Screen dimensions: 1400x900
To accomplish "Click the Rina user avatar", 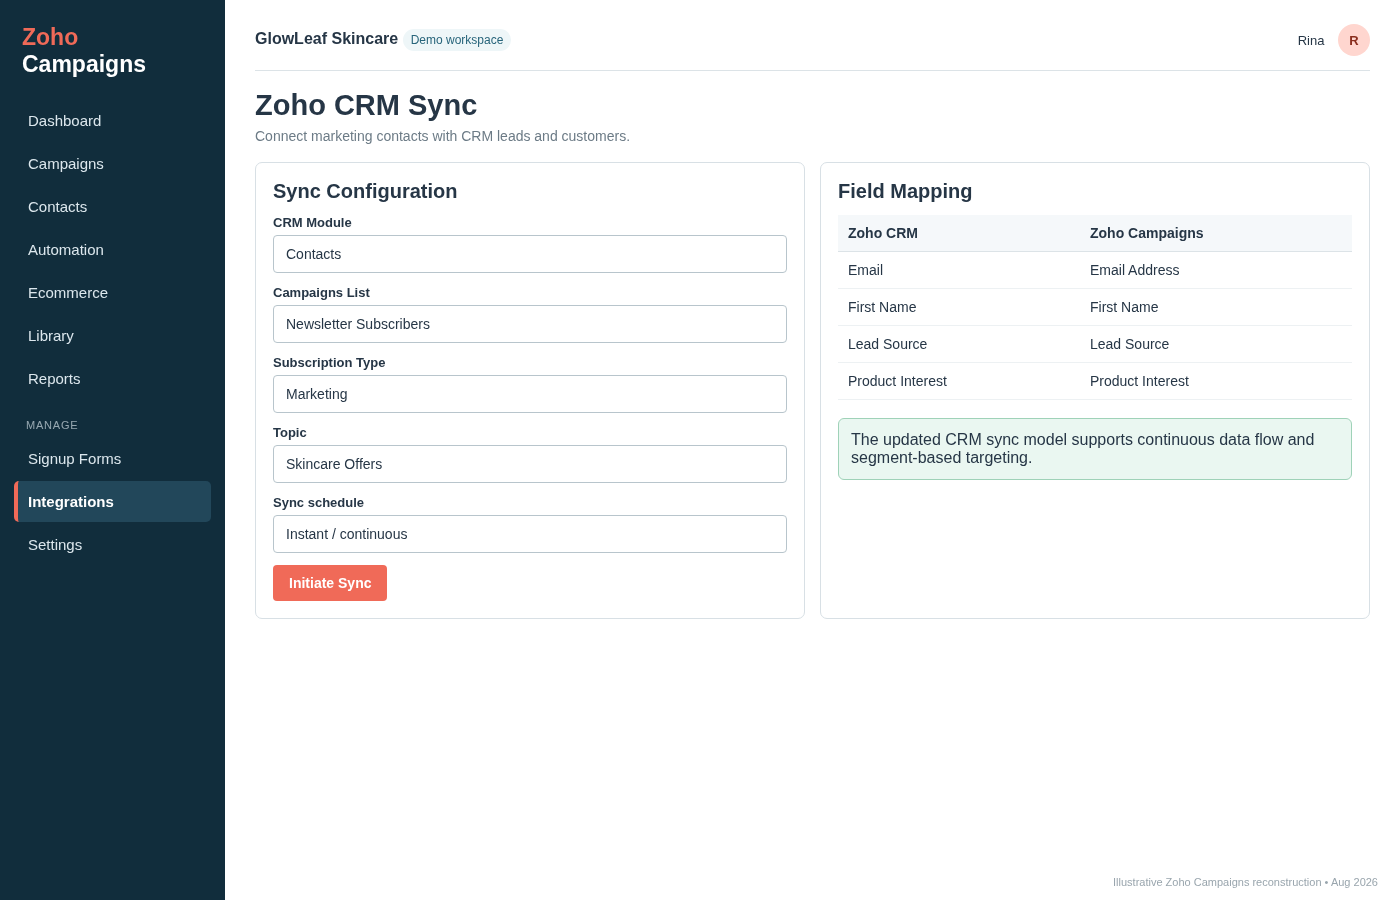I will [x=1354, y=40].
